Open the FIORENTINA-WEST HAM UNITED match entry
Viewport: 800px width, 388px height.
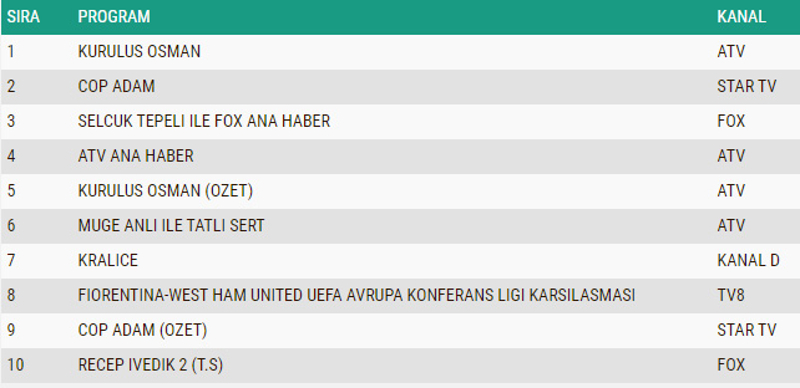tap(356, 295)
